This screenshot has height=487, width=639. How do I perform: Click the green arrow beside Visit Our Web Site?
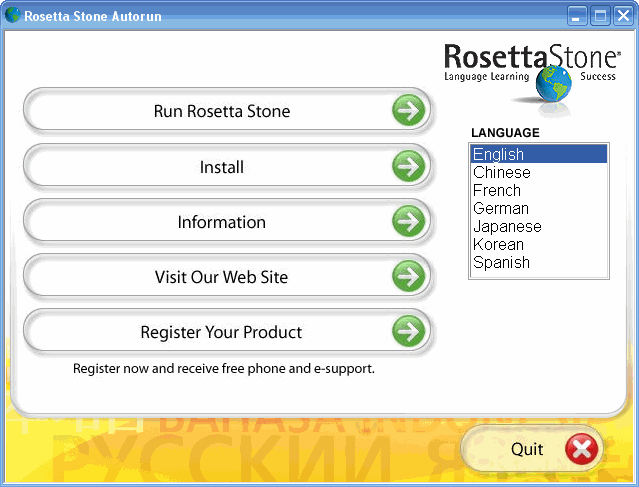[408, 276]
